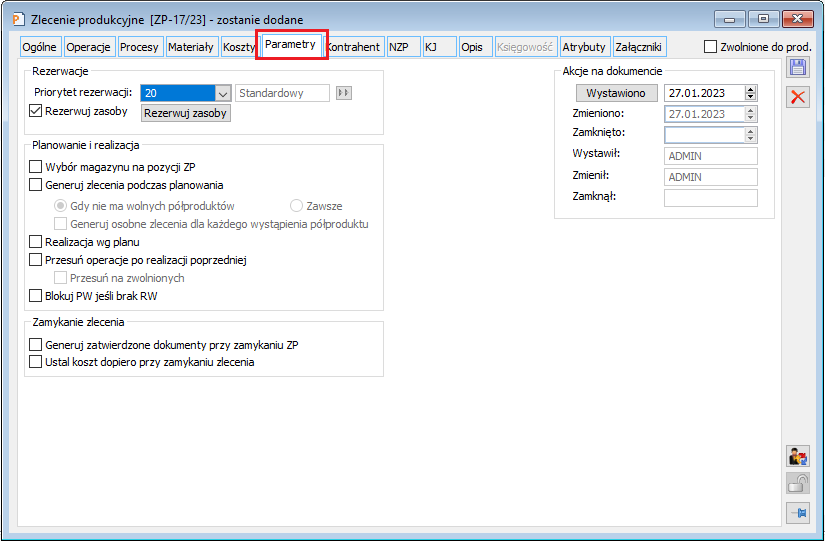This screenshot has height=541, width=825.
Task: Click the arrow button beside the Standardowy field
Action: 344,93
